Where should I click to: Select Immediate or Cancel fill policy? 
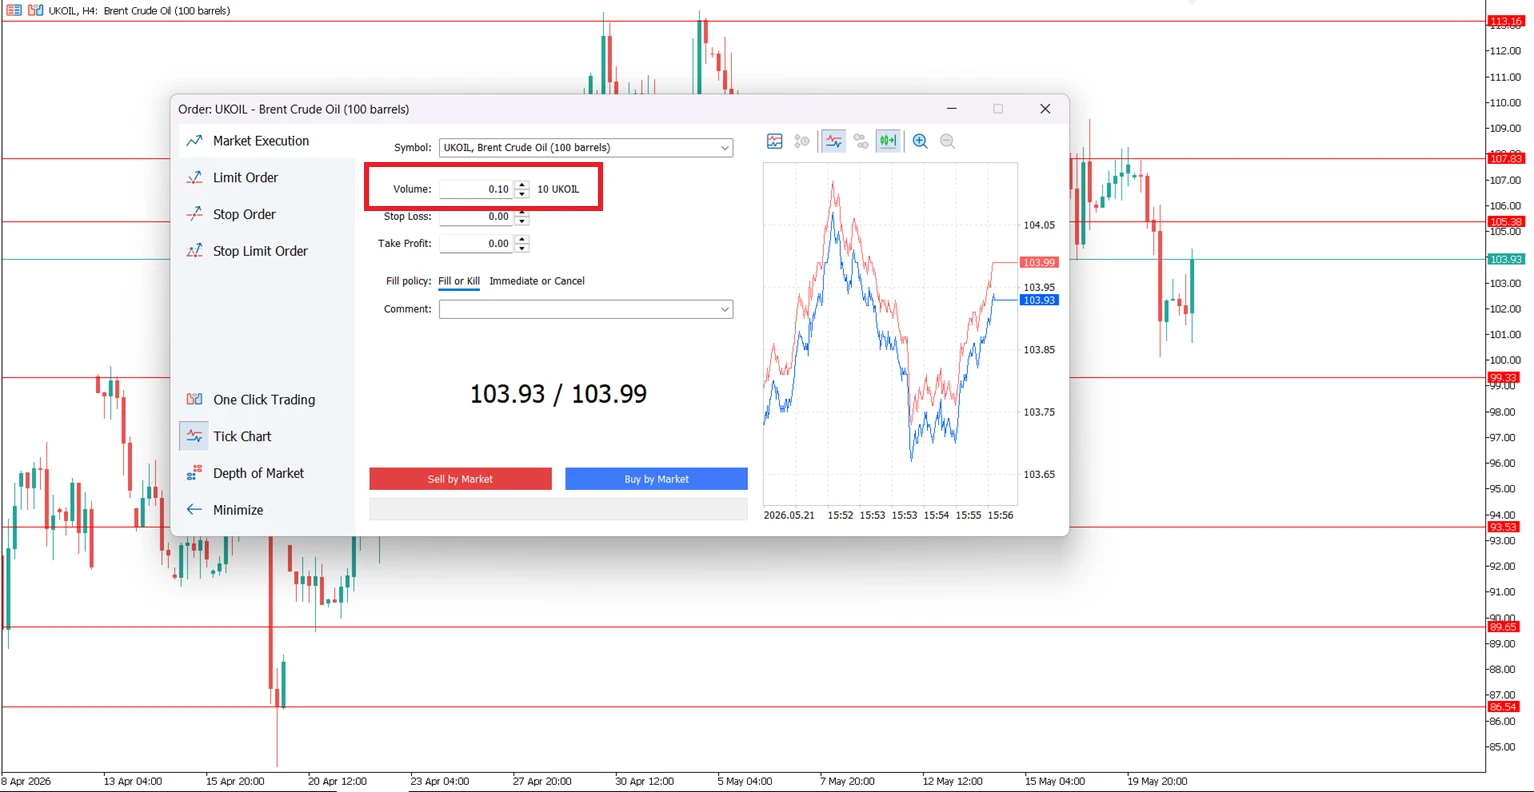(x=537, y=281)
